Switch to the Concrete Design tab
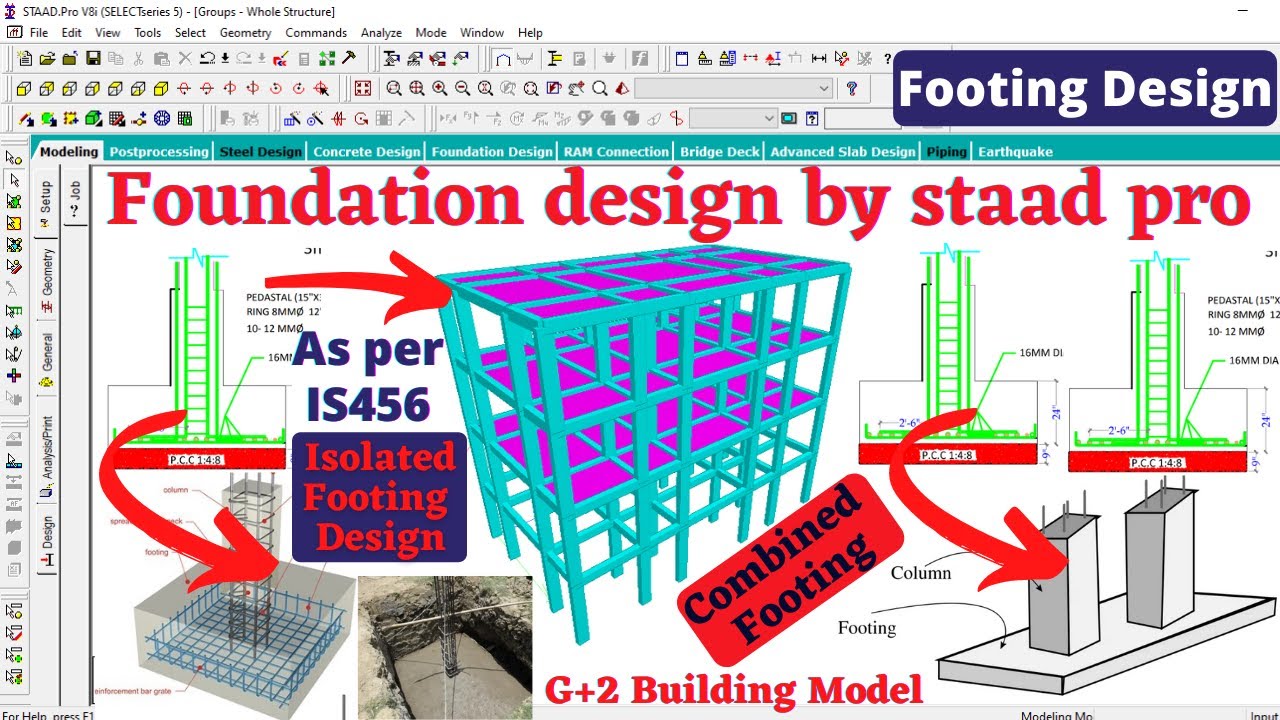The height and width of the screenshot is (720, 1280). (367, 152)
